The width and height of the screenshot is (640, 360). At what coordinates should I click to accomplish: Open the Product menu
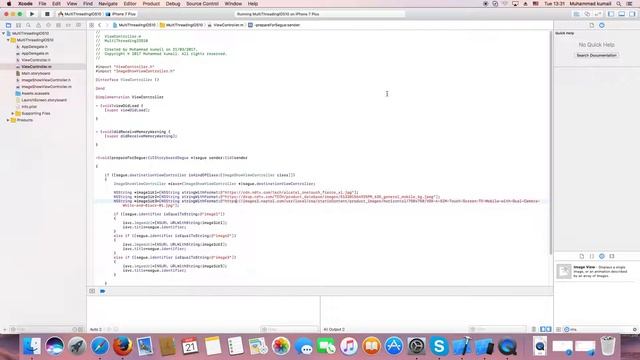pos(151,4)
